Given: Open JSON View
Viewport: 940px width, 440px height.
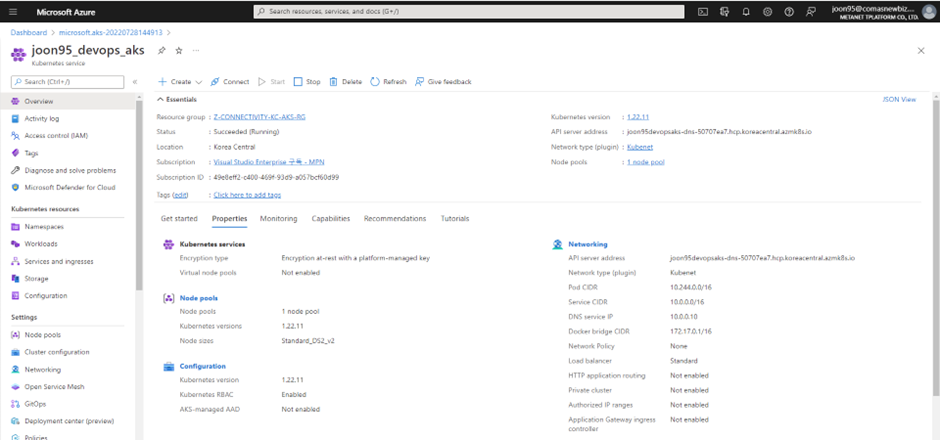Looking at the screenshot, I should (x=899, y=100).
